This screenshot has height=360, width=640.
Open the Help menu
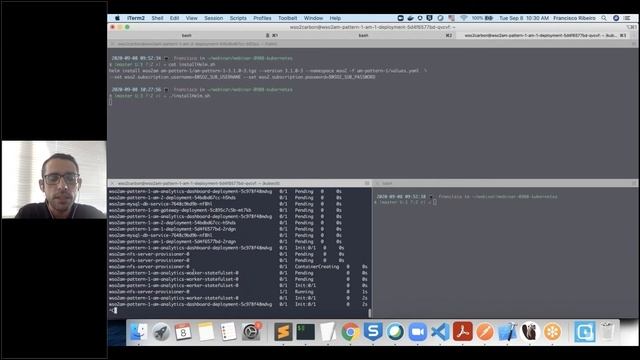coord(335,18)
